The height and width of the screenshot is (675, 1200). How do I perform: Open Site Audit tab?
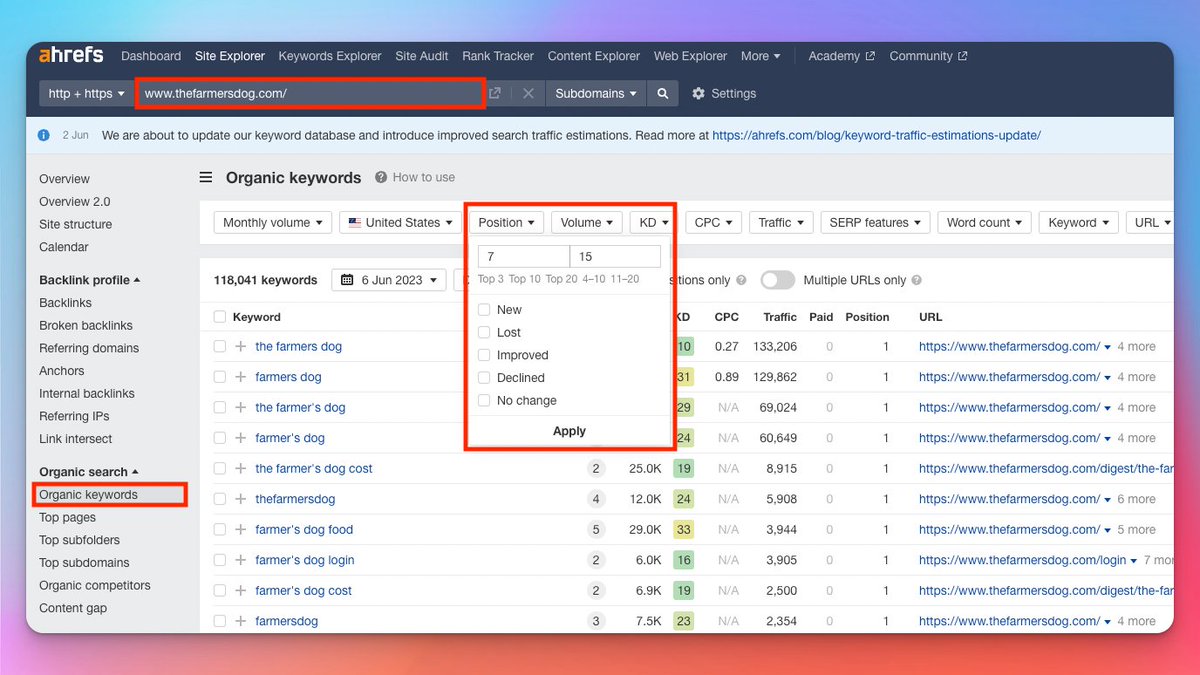[x=422, y=56]
